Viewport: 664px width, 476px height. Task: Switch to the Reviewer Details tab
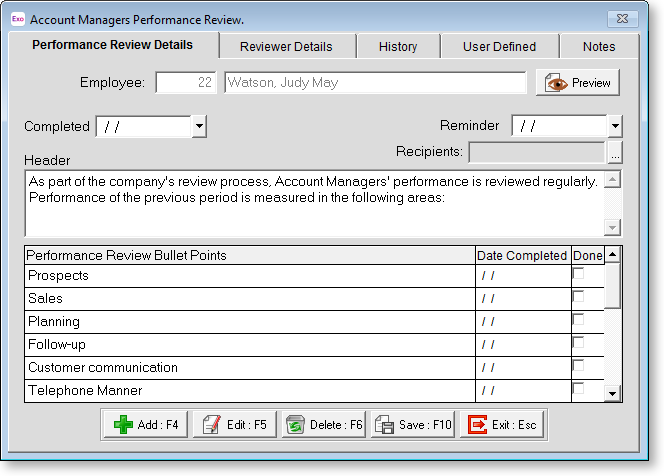click(x=286, y=46)
